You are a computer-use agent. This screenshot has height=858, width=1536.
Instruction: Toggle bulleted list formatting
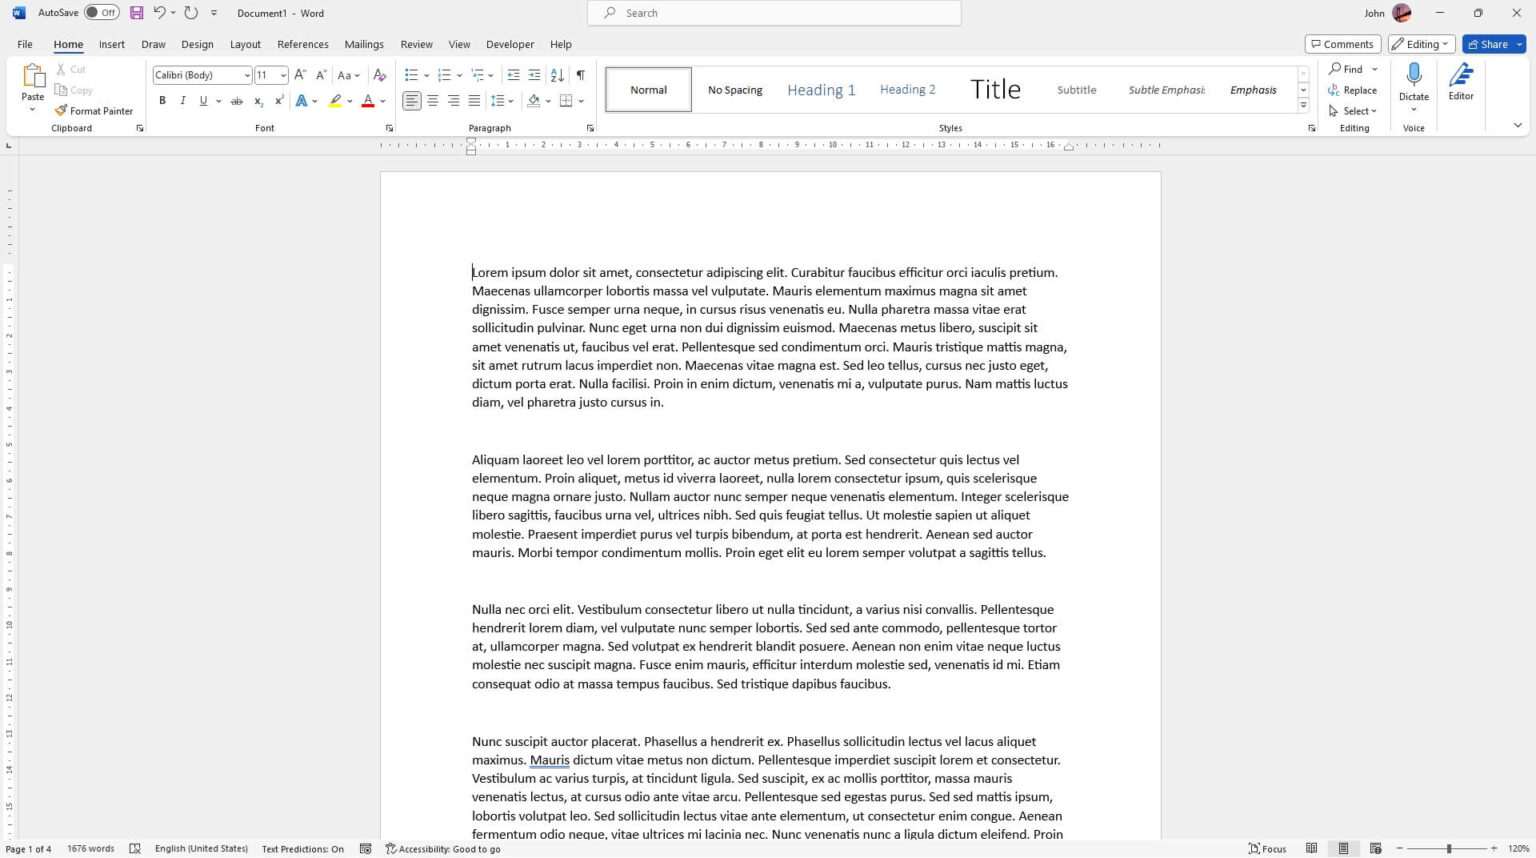pyautogui.click(x=410, y=75)
